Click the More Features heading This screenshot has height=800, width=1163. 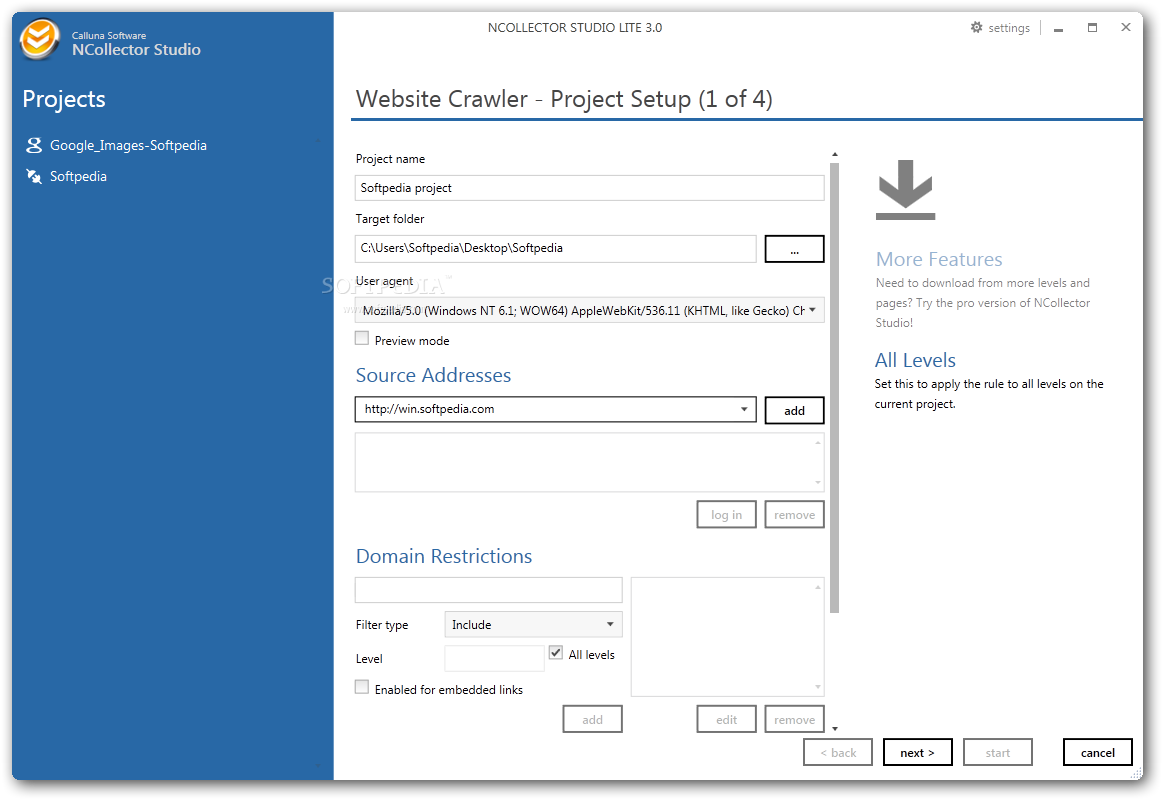pyautogui.click(x=939, y=259)
